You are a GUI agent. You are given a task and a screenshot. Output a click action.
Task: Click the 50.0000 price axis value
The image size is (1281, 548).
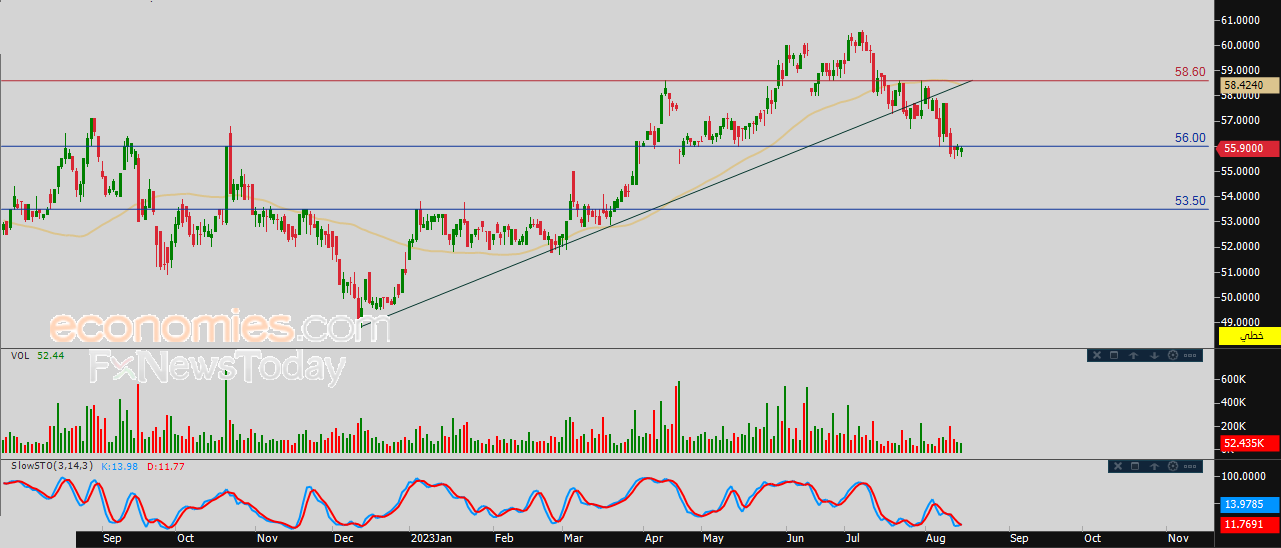click(x=1240, y=298)
